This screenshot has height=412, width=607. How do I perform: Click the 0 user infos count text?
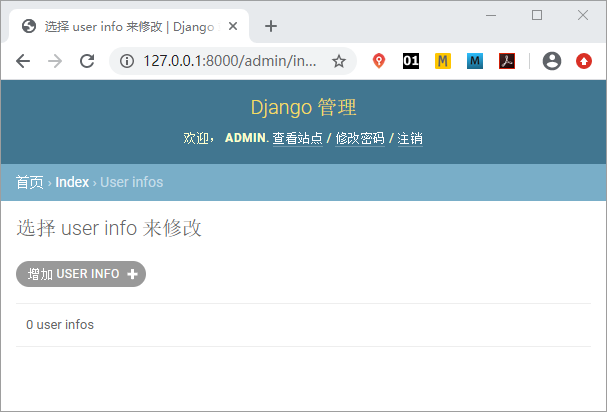tap(60, 324)
